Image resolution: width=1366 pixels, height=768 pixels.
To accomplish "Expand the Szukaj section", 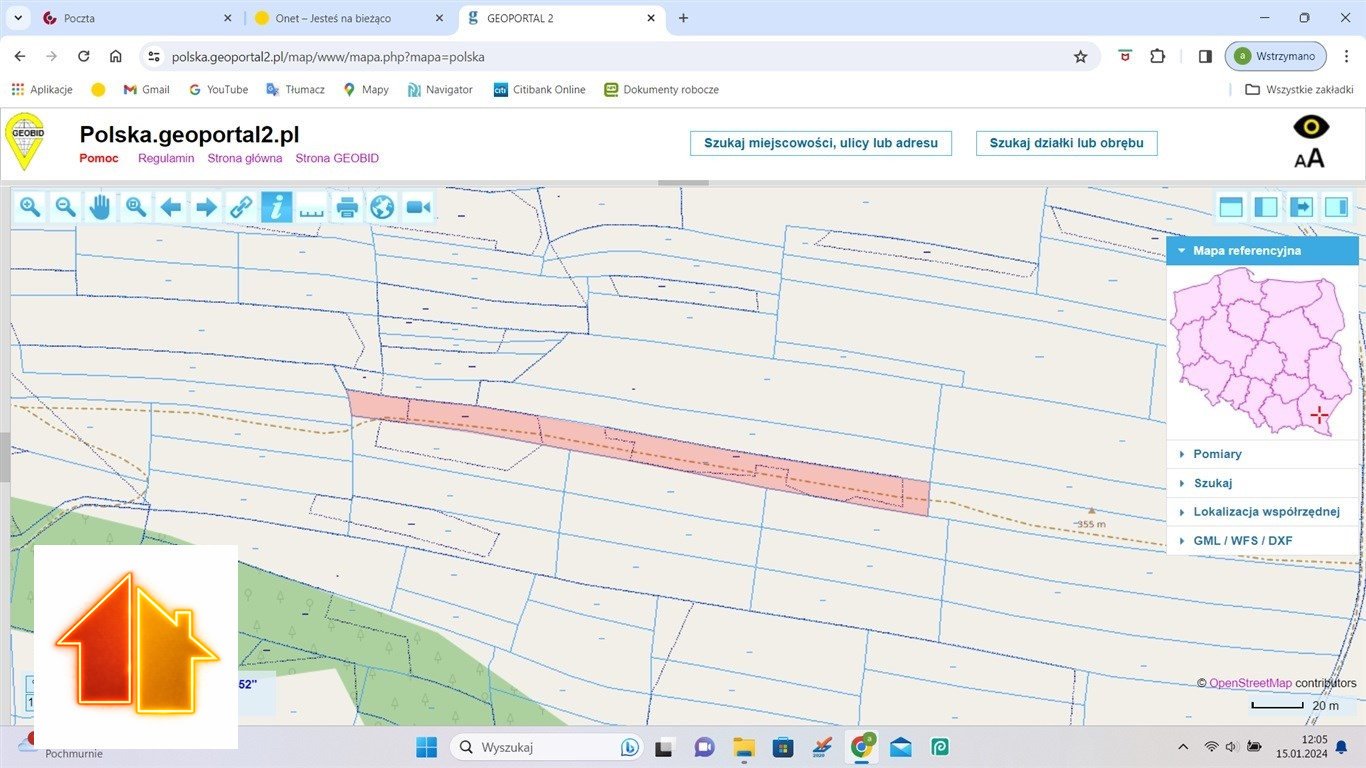I will coord(1262,483).
